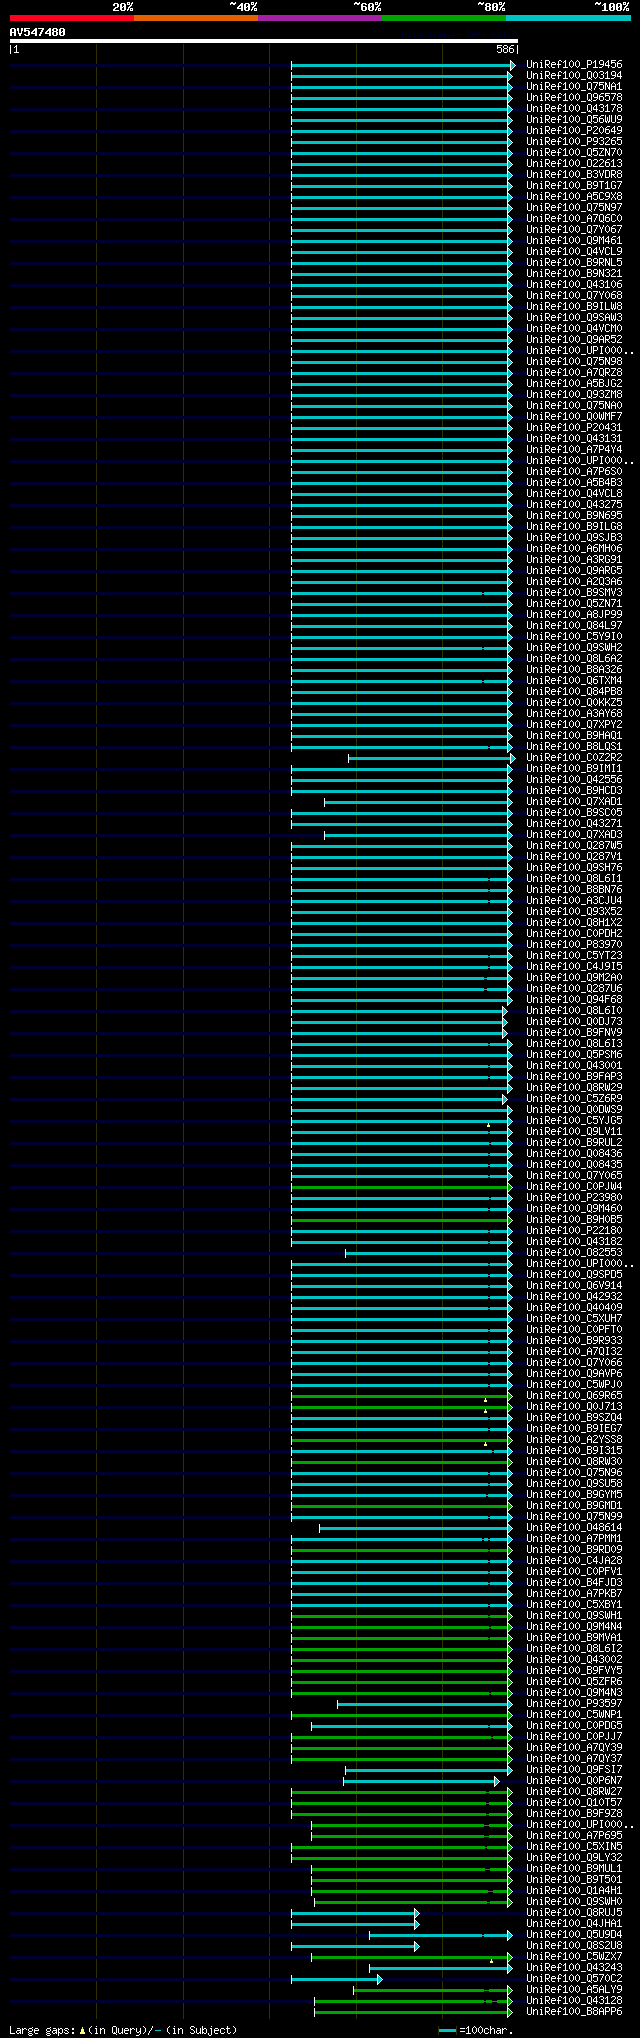Open hit UniRef100_O82553
The image size is (640, 2038).
(574, 1253)
